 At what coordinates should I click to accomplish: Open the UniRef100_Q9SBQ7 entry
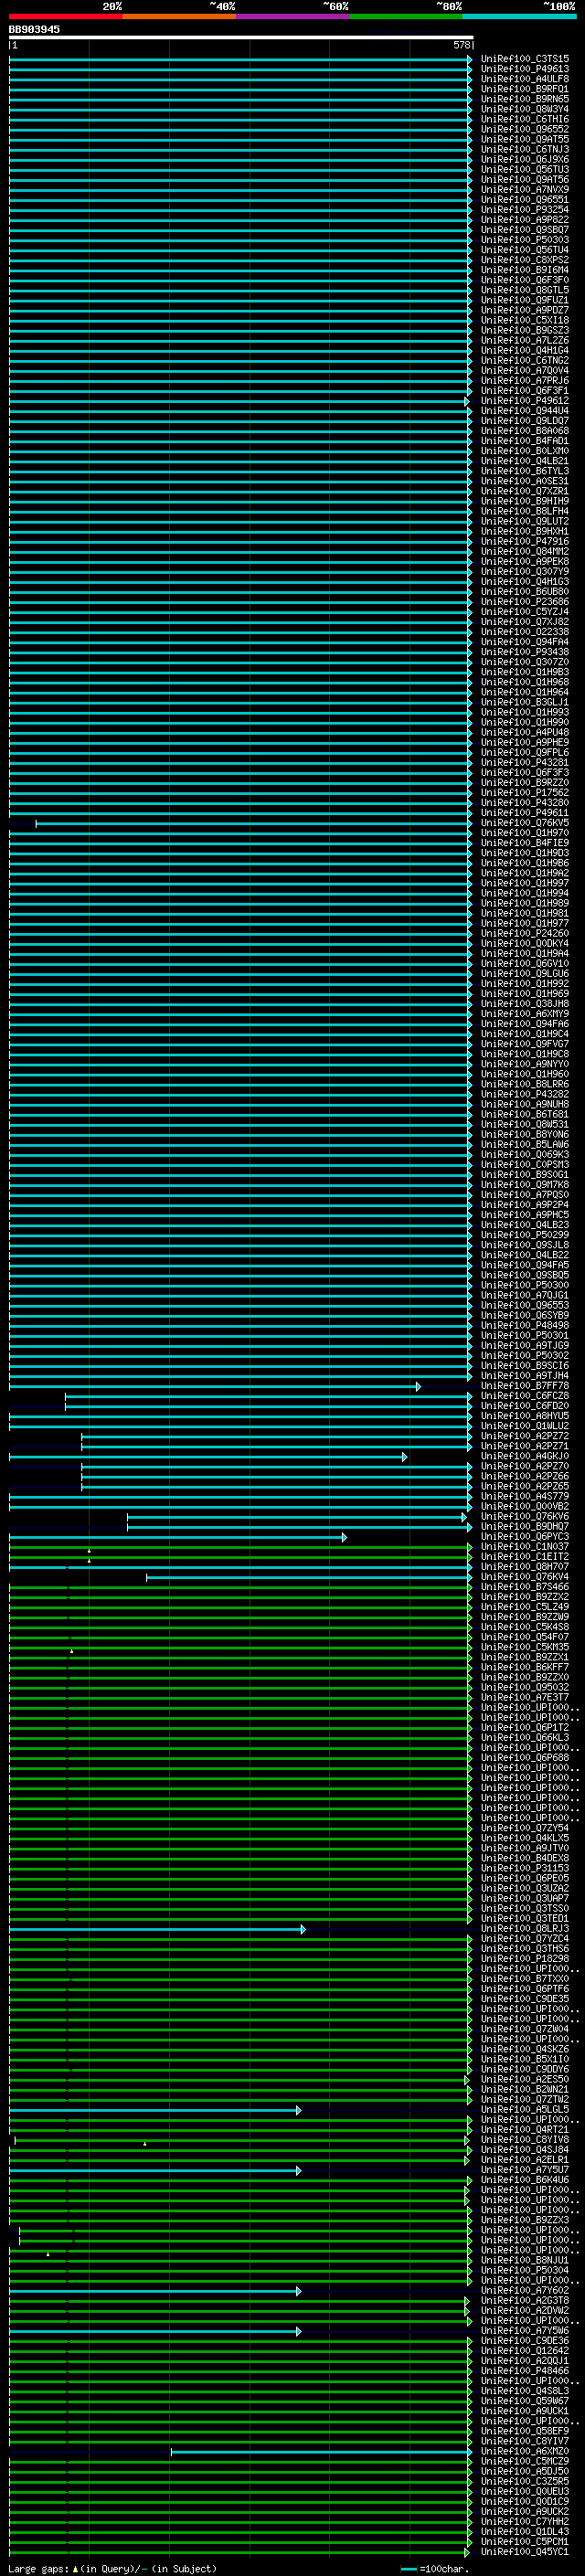(x=525, y=230)
